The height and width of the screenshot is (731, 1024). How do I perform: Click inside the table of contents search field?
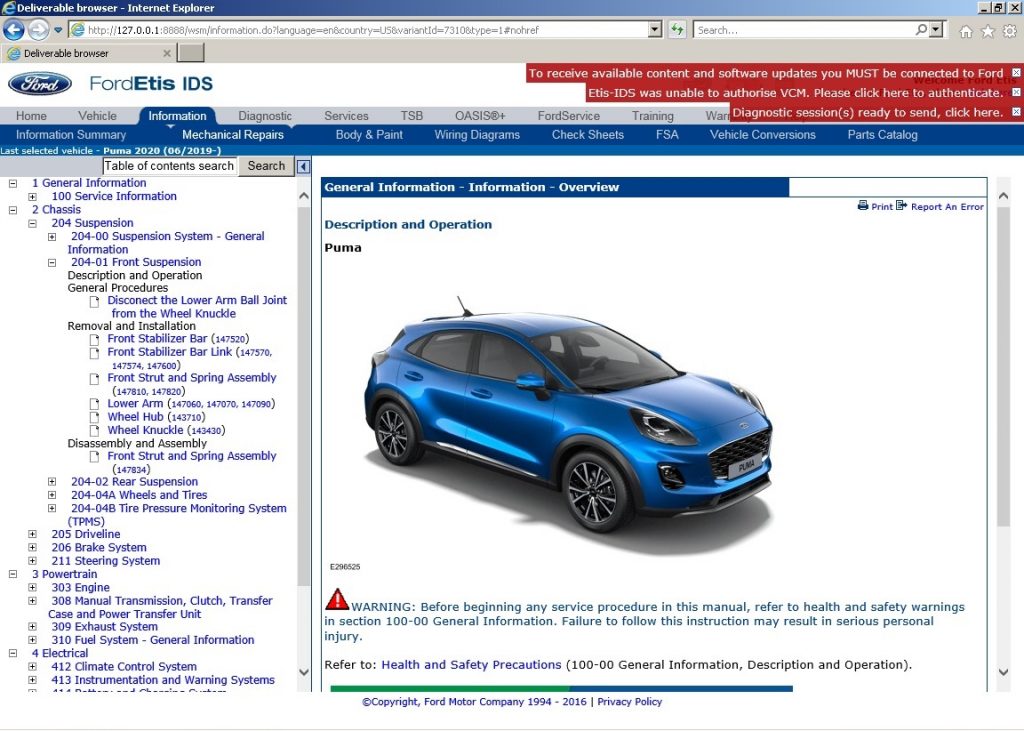tap(168, 165)
